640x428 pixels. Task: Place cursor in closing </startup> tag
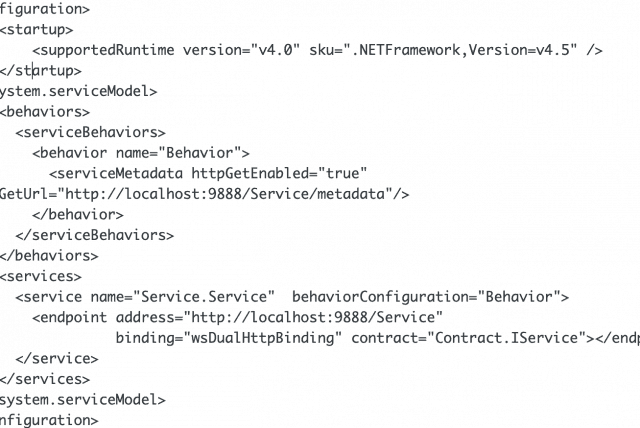(x=41, y=70)
